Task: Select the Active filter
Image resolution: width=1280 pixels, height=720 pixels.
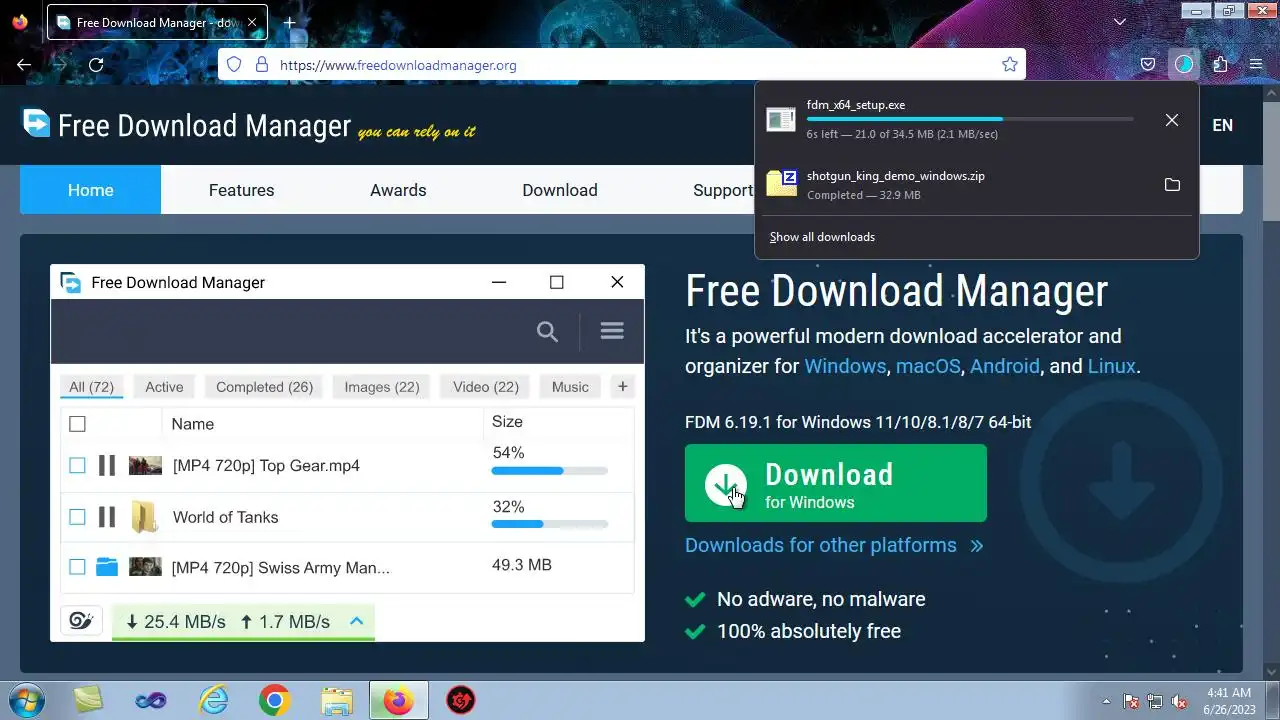Action: click(164, 387)
